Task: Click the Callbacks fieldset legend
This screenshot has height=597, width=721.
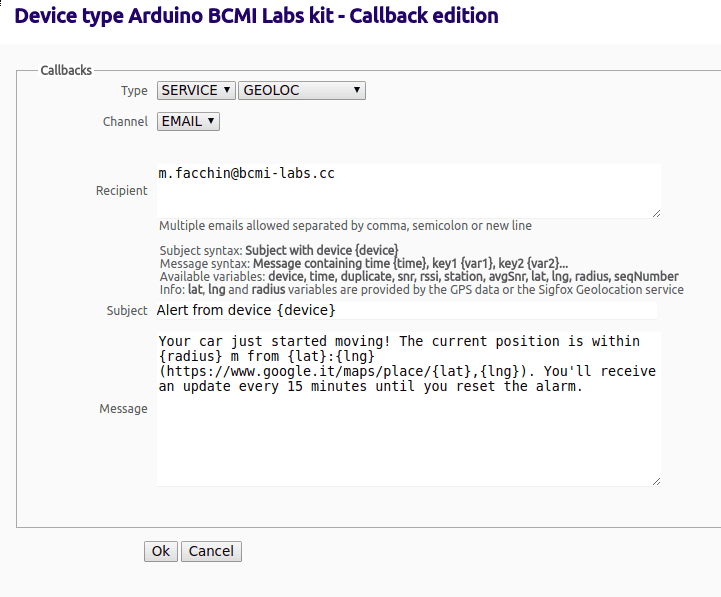Action: tap(66, 70)
